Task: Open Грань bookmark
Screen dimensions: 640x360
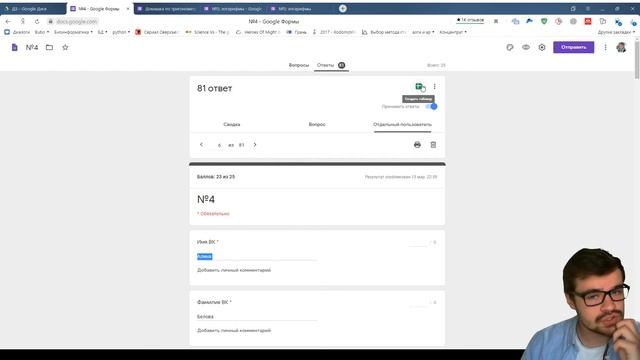Action: [x=297, y=32]
